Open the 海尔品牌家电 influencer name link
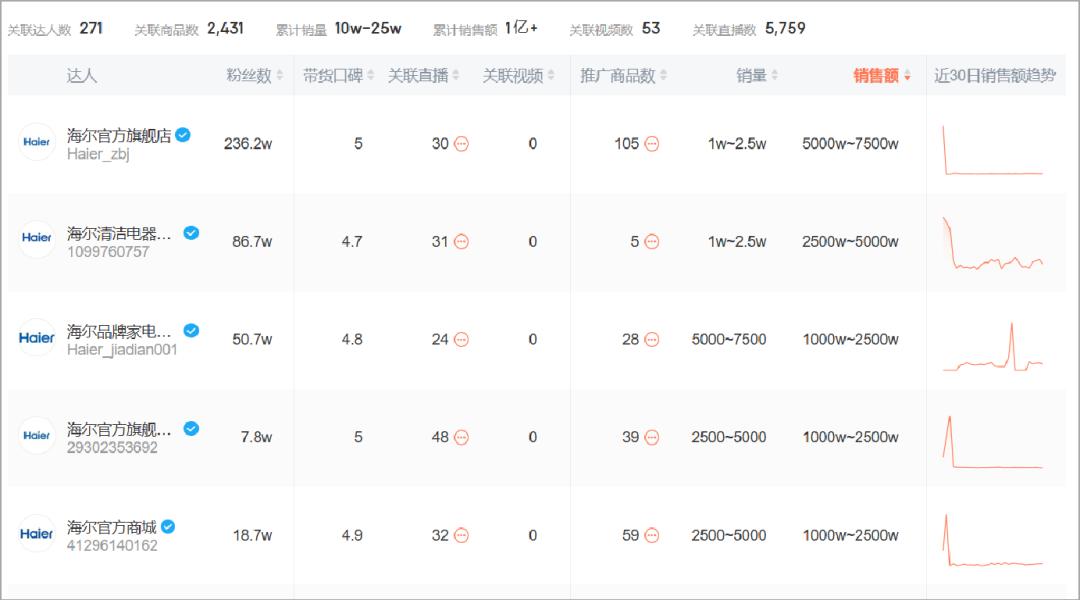Image resolution: width=1080 pixels, height=600 pixels. [x=119, y=331]
